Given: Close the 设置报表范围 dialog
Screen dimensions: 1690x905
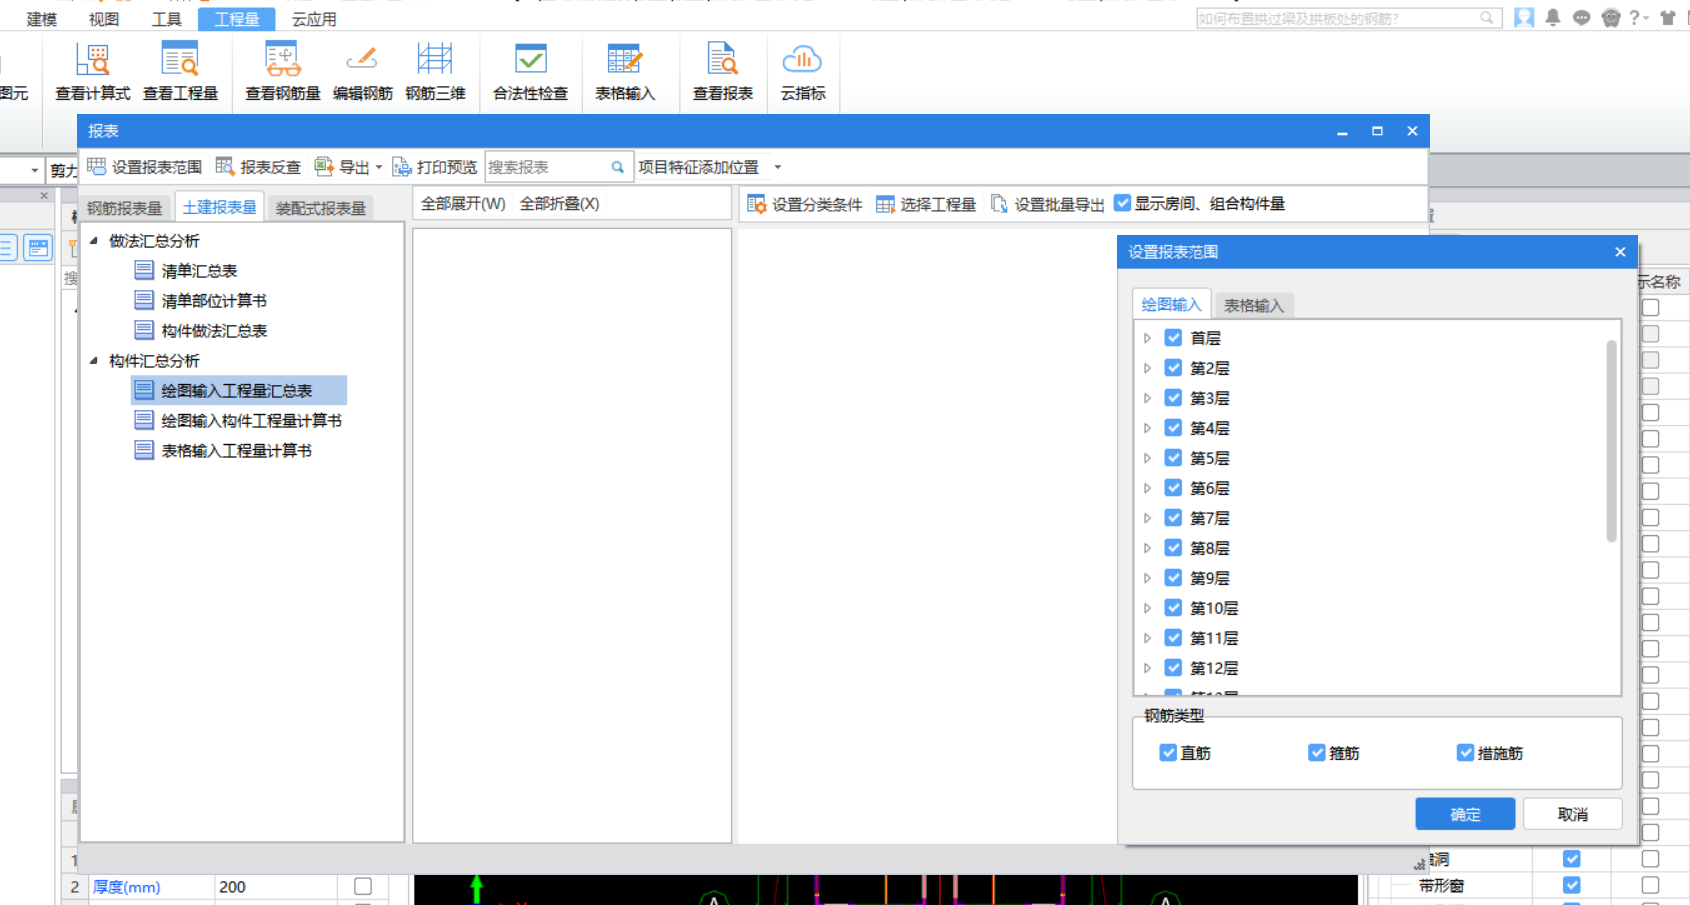Looking at the screenshot, I should pyautogui.click(x=1620, y=252).
